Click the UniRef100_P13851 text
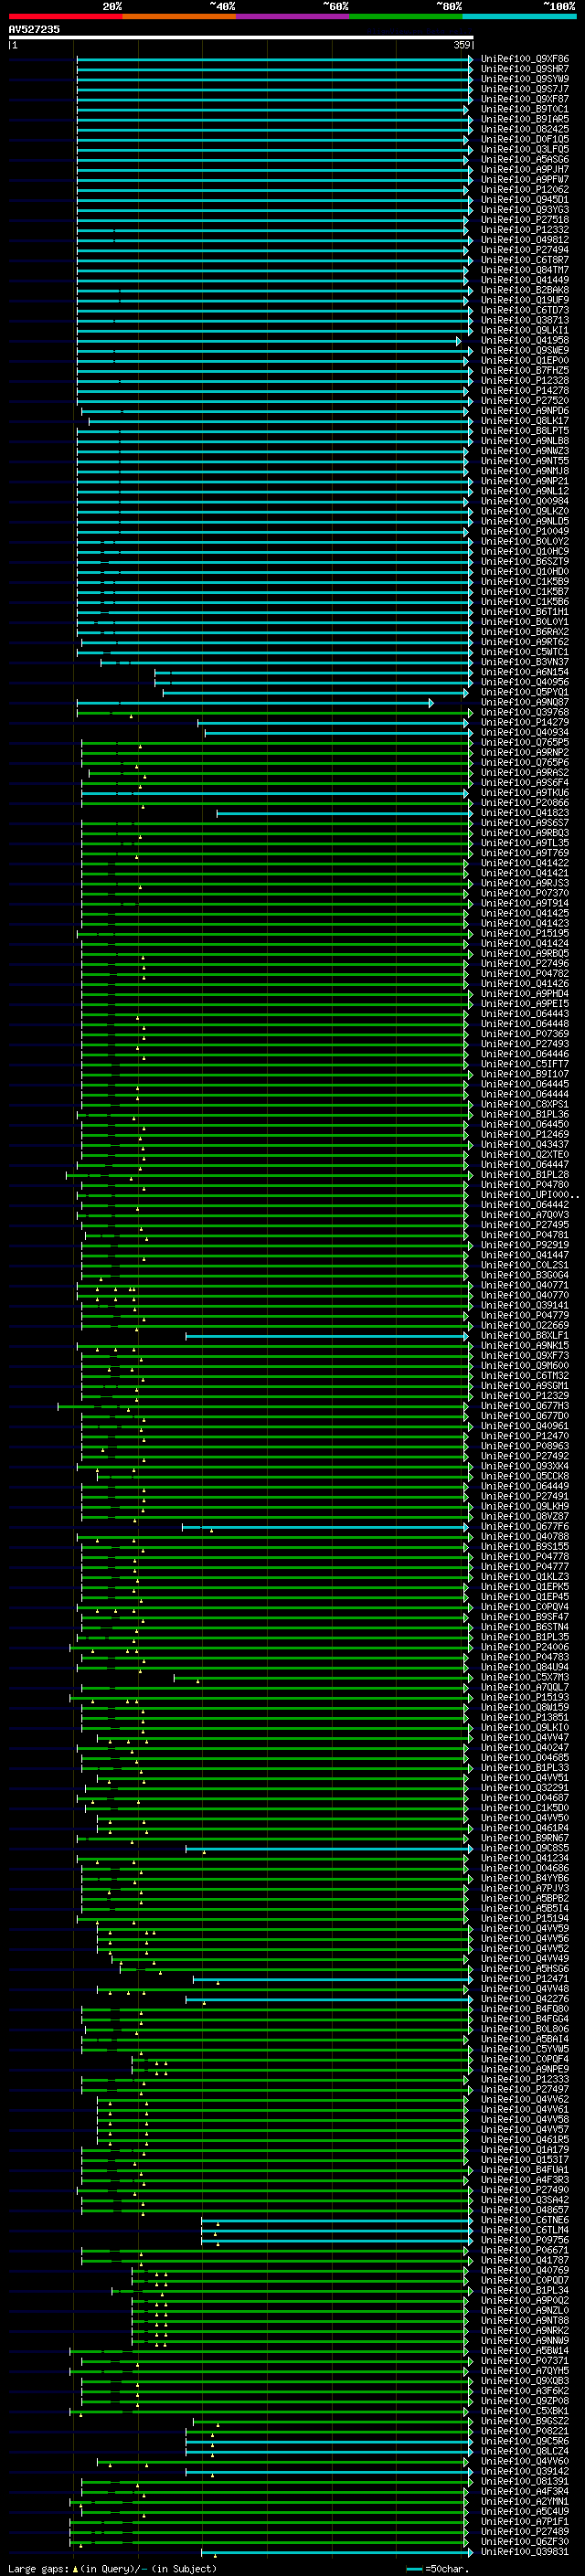585x2576 pixels. (x=524, y=1718)
